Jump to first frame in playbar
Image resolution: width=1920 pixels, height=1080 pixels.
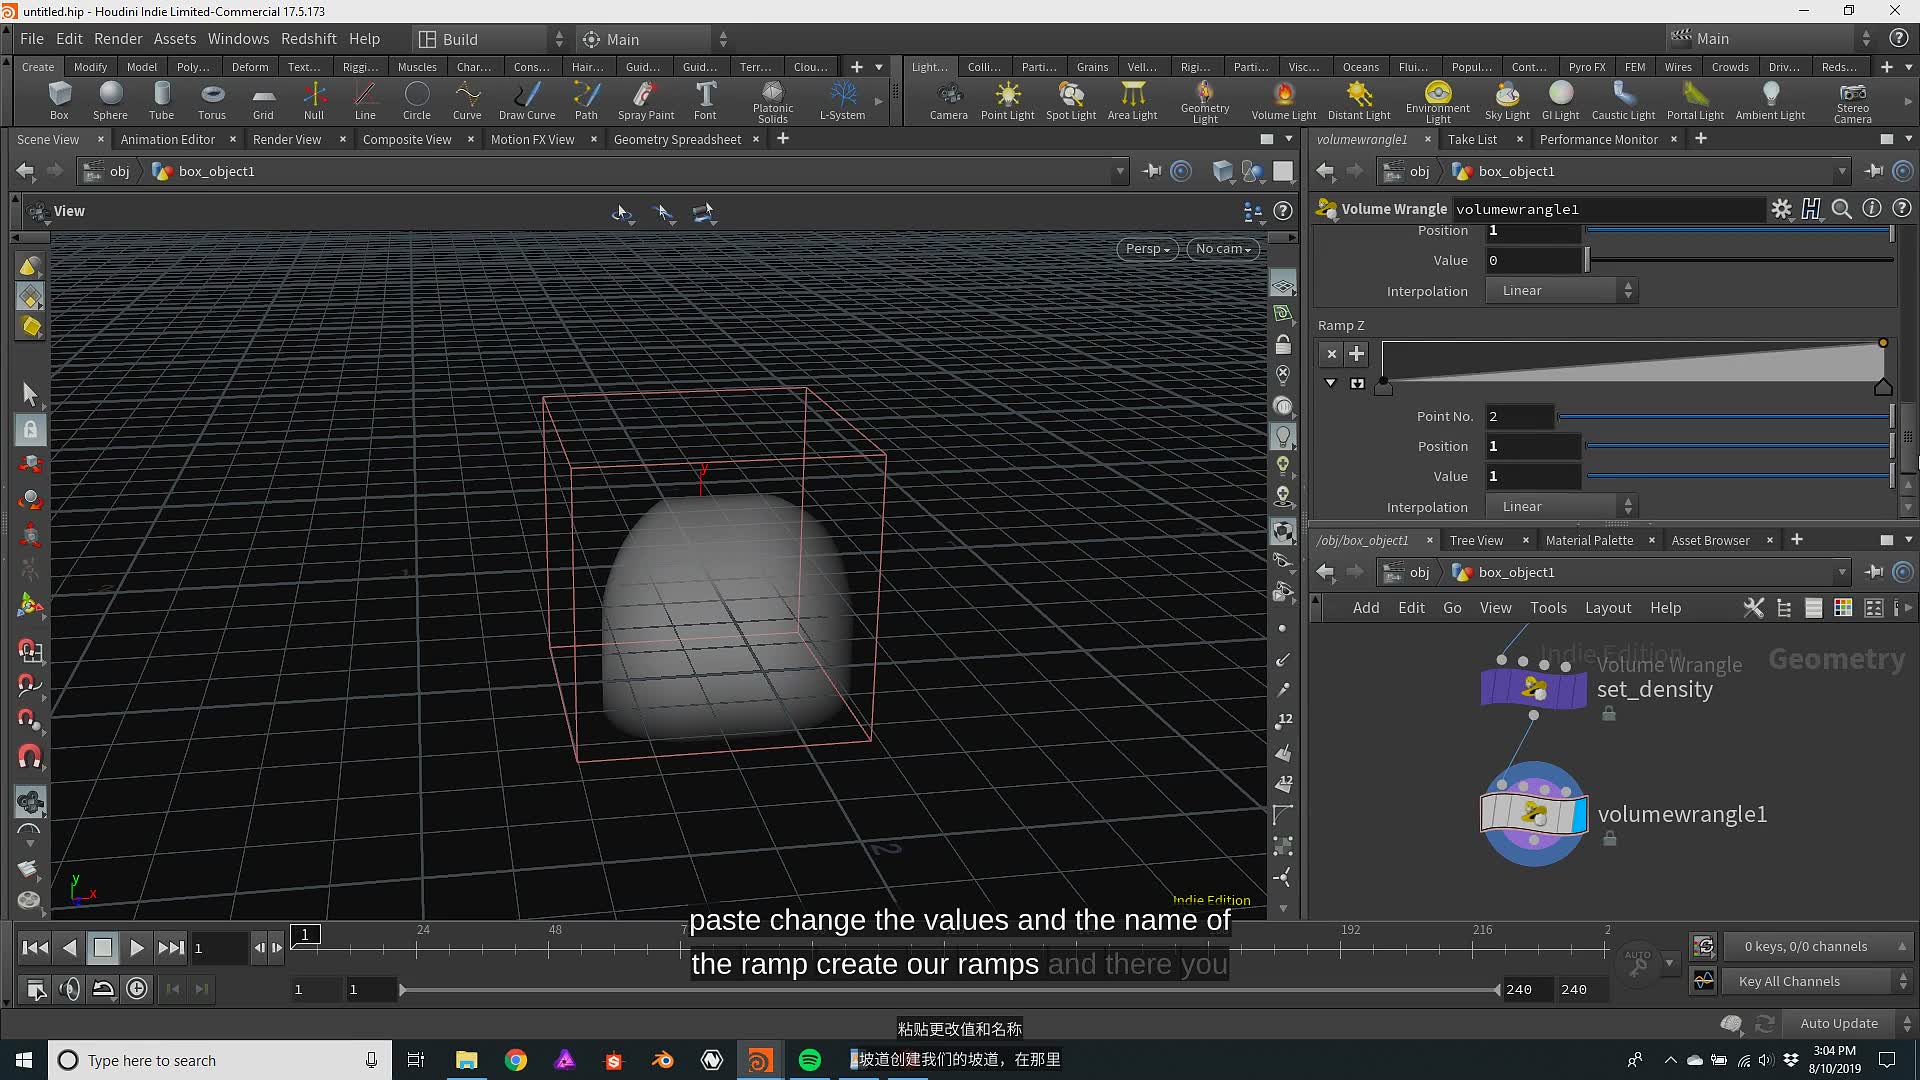point(35,948)
